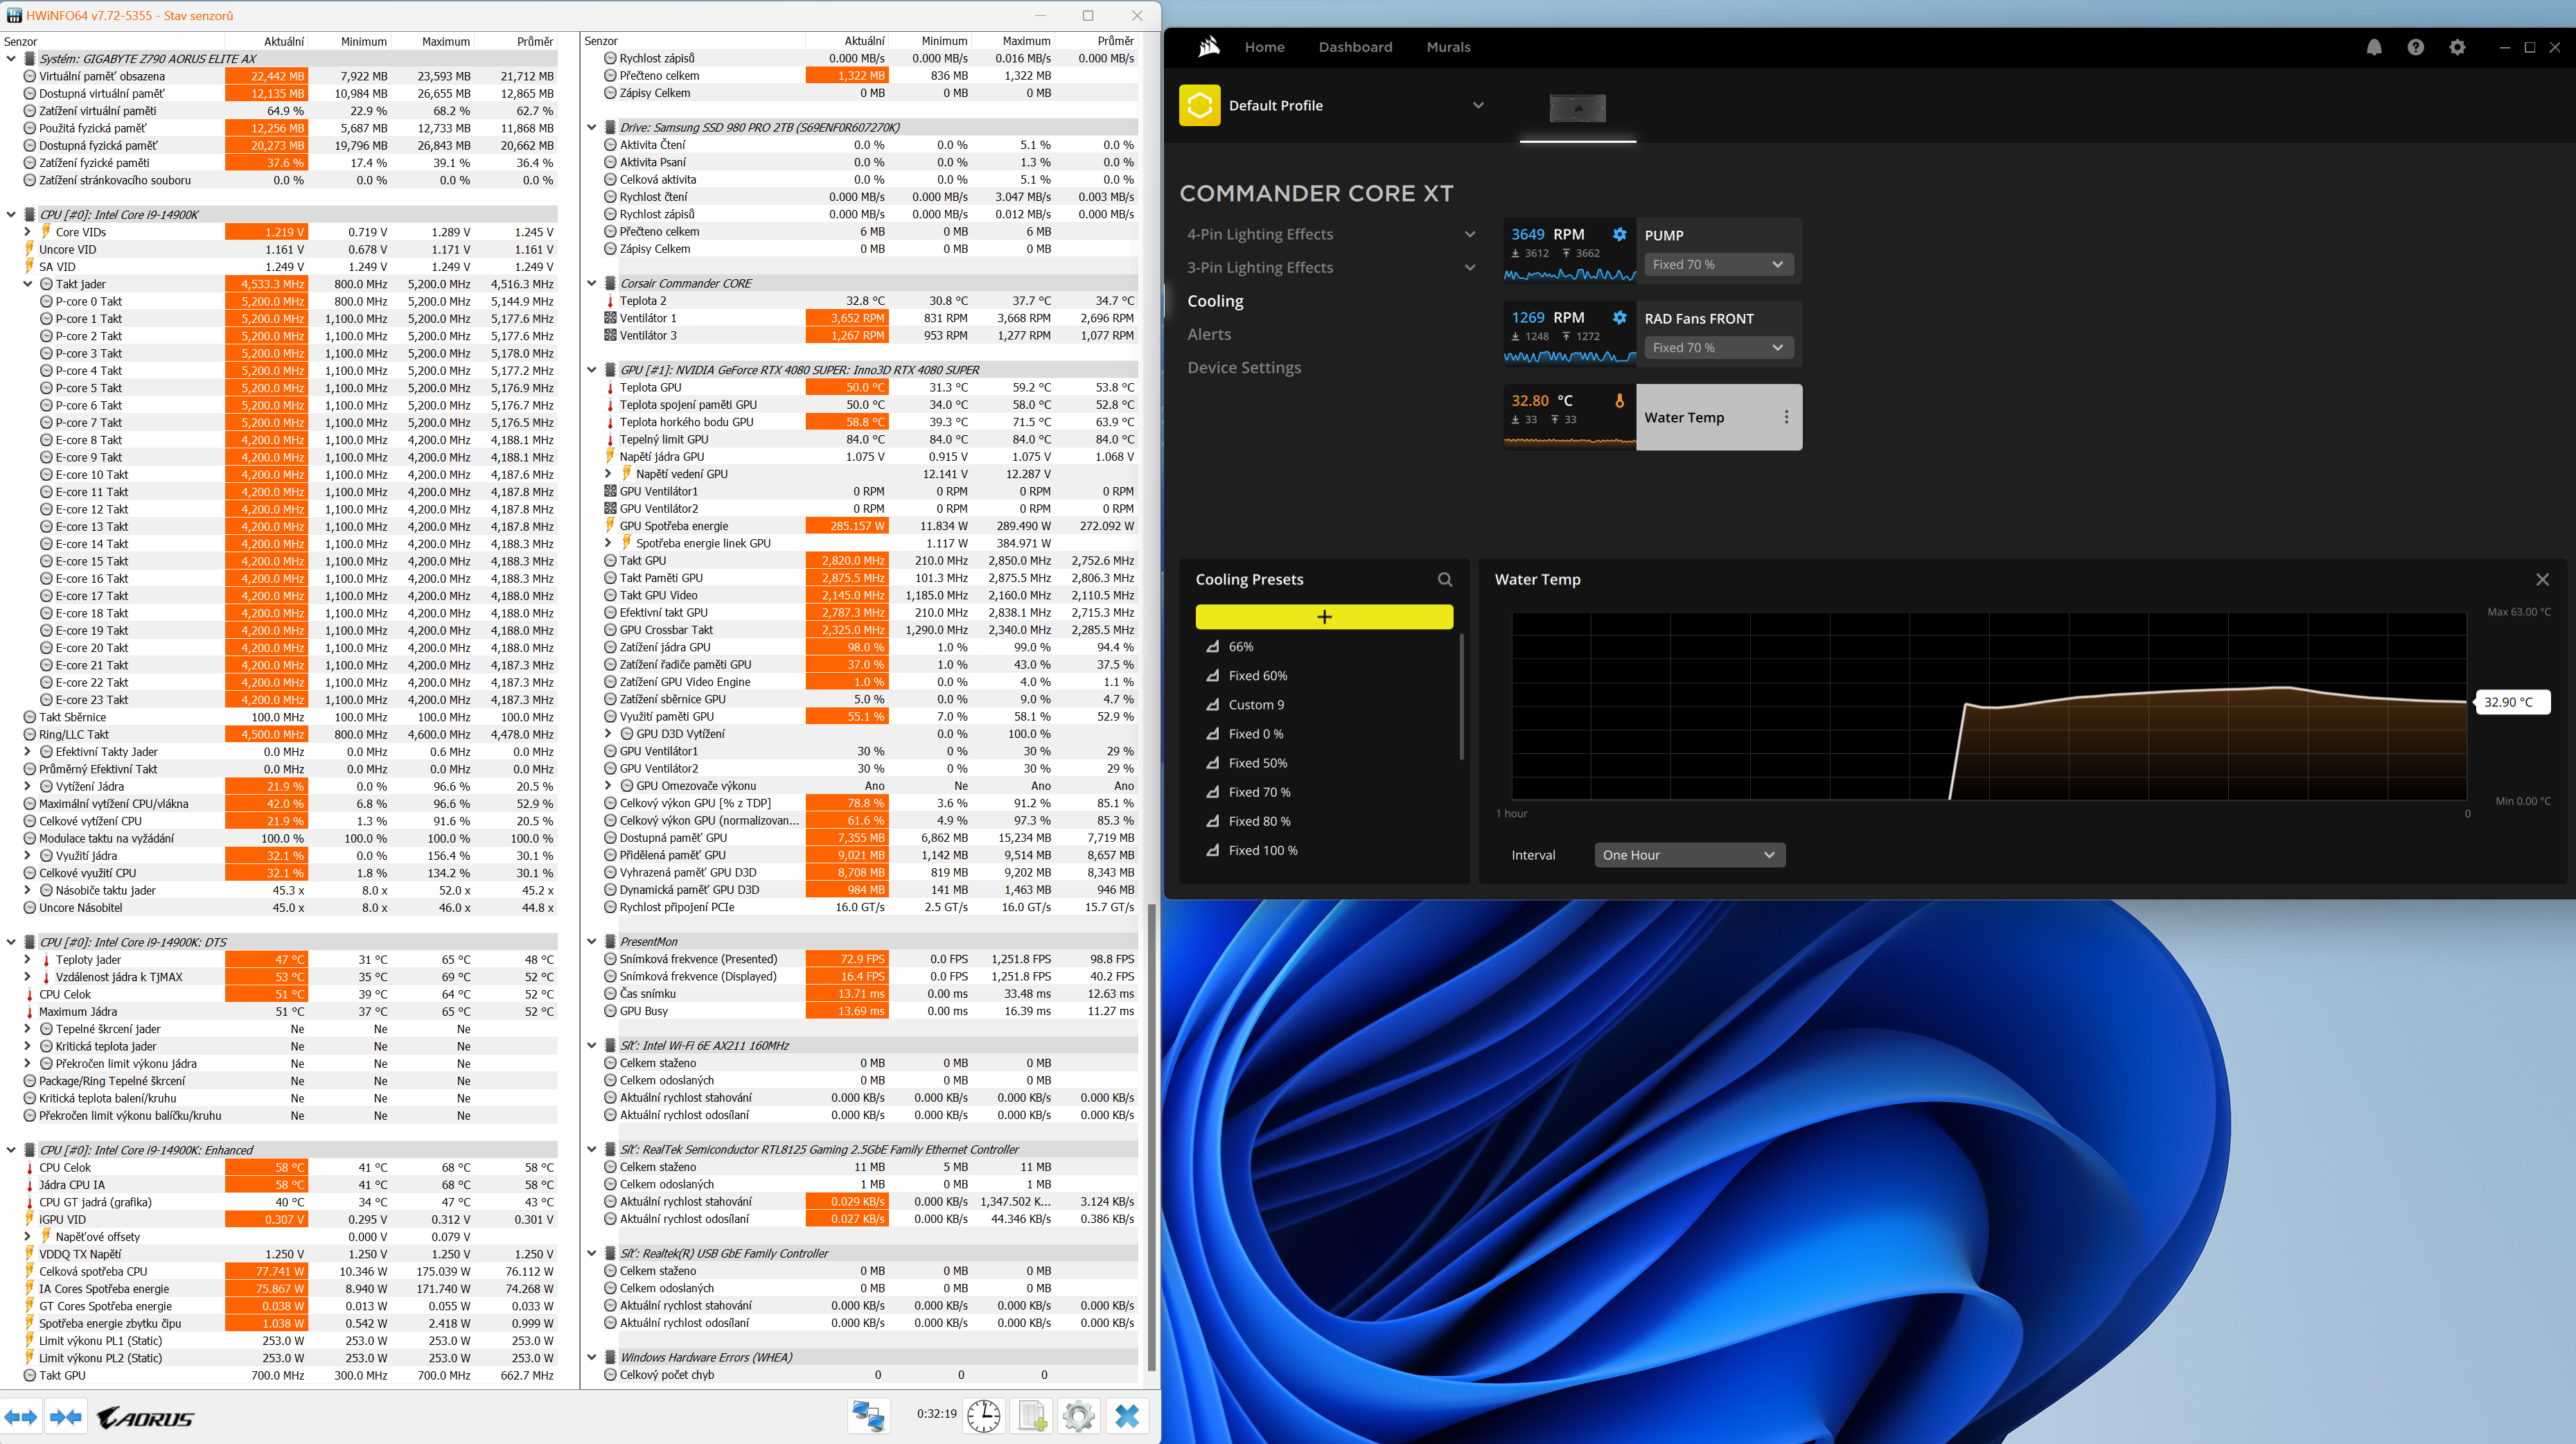Open RAD Fans FRONT Fixed 70 % dropdown

tap(1719, 347)
